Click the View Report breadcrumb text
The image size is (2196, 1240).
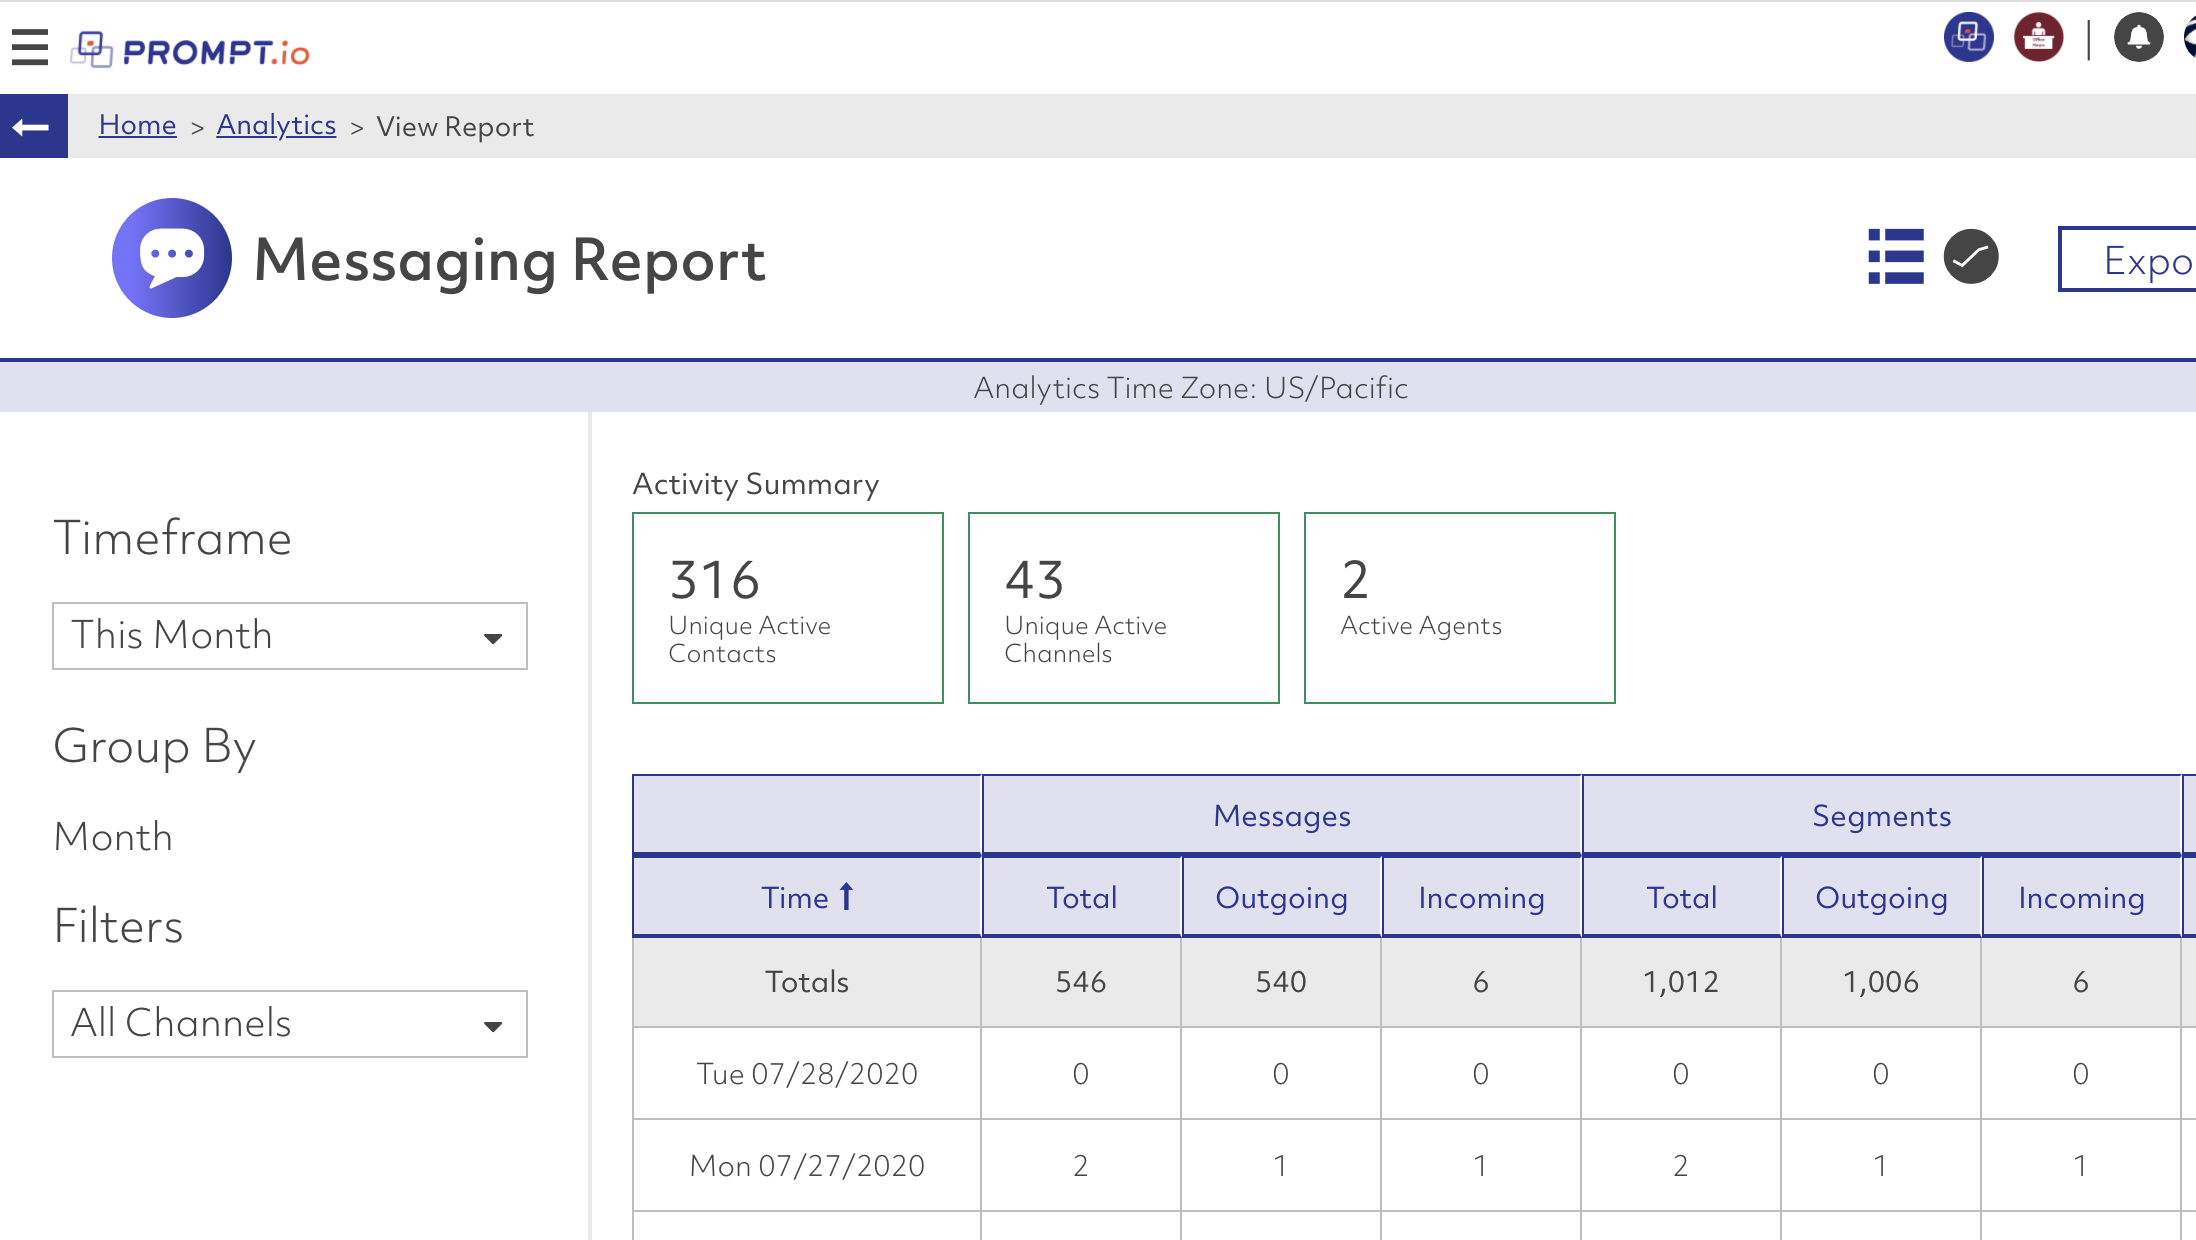pos(455,127)
